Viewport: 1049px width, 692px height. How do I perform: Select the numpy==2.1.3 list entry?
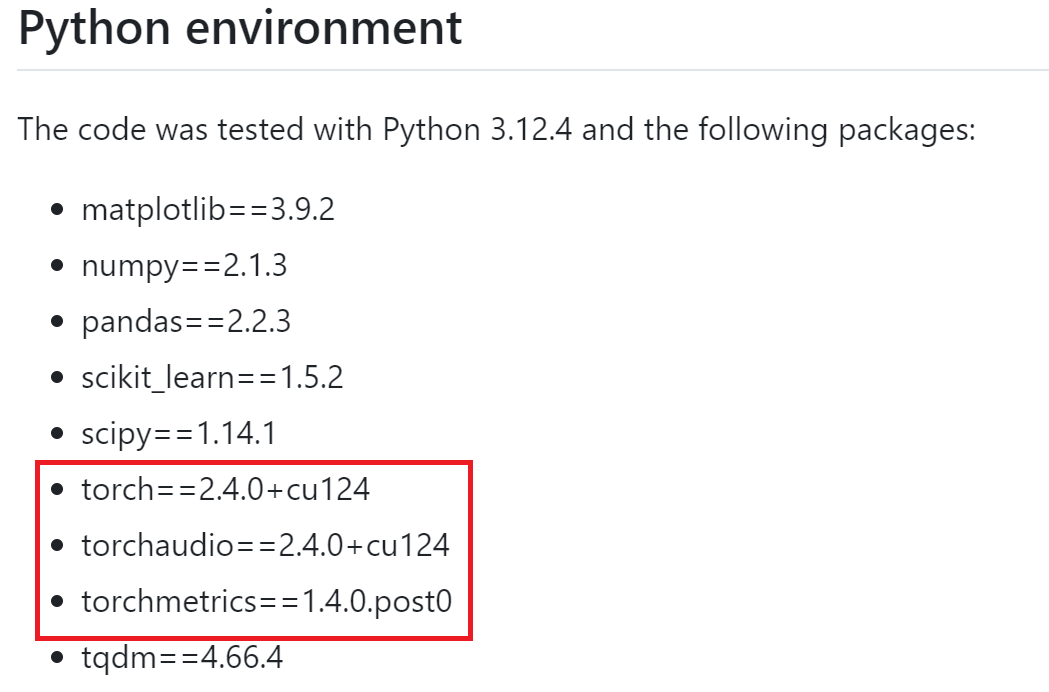pos(184,266)
